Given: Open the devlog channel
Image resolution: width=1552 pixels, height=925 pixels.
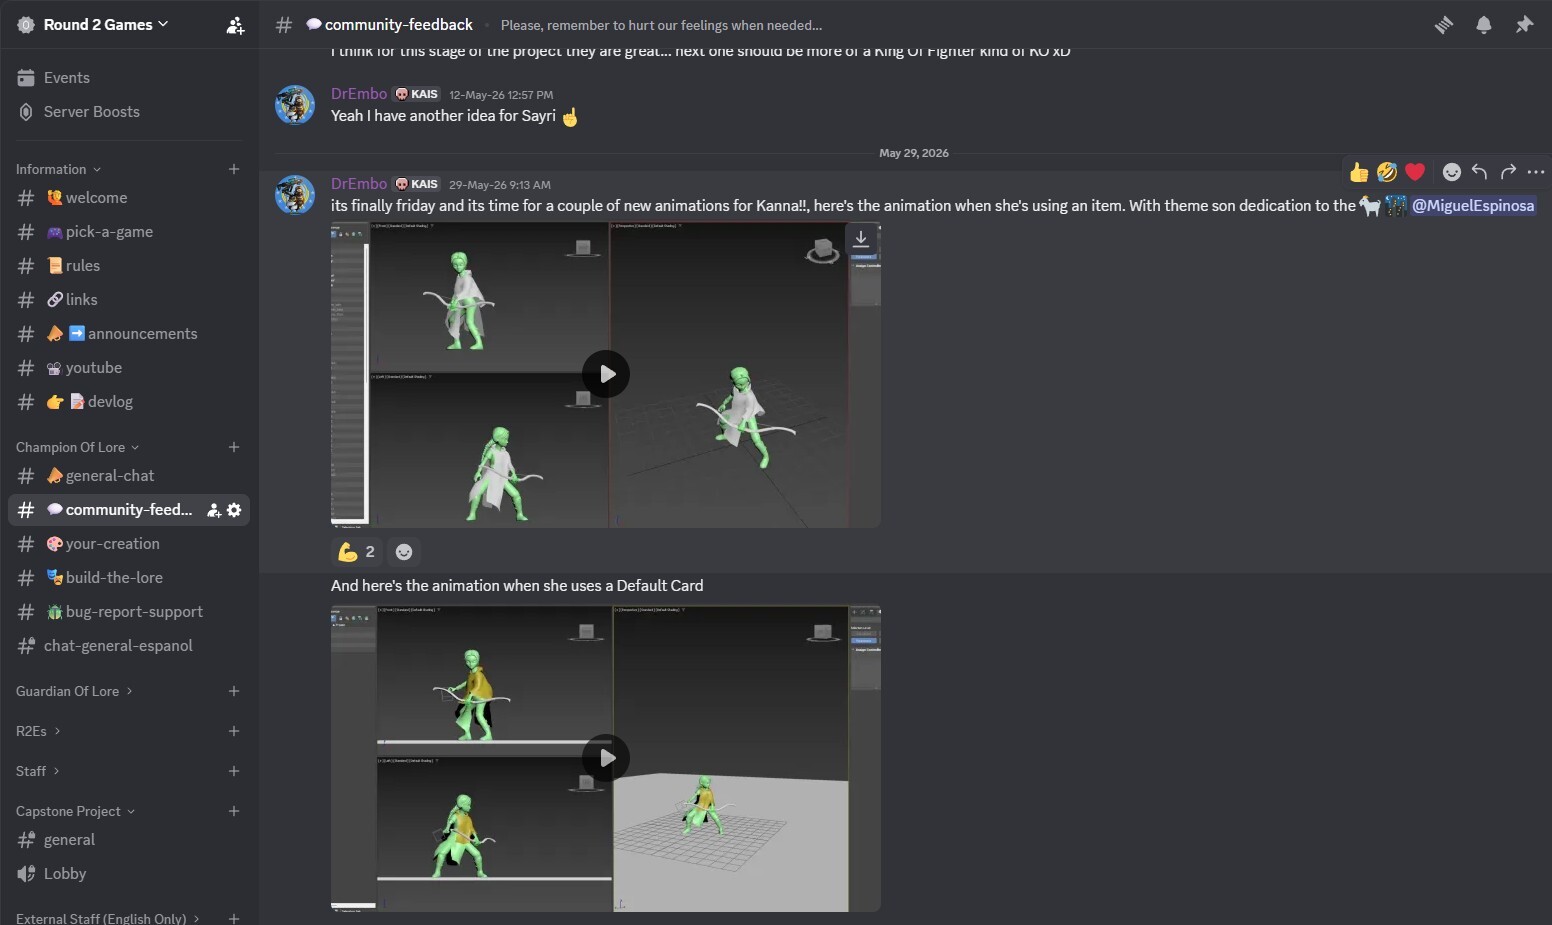Looking at the screenshot, I should (x=128, y=402).
